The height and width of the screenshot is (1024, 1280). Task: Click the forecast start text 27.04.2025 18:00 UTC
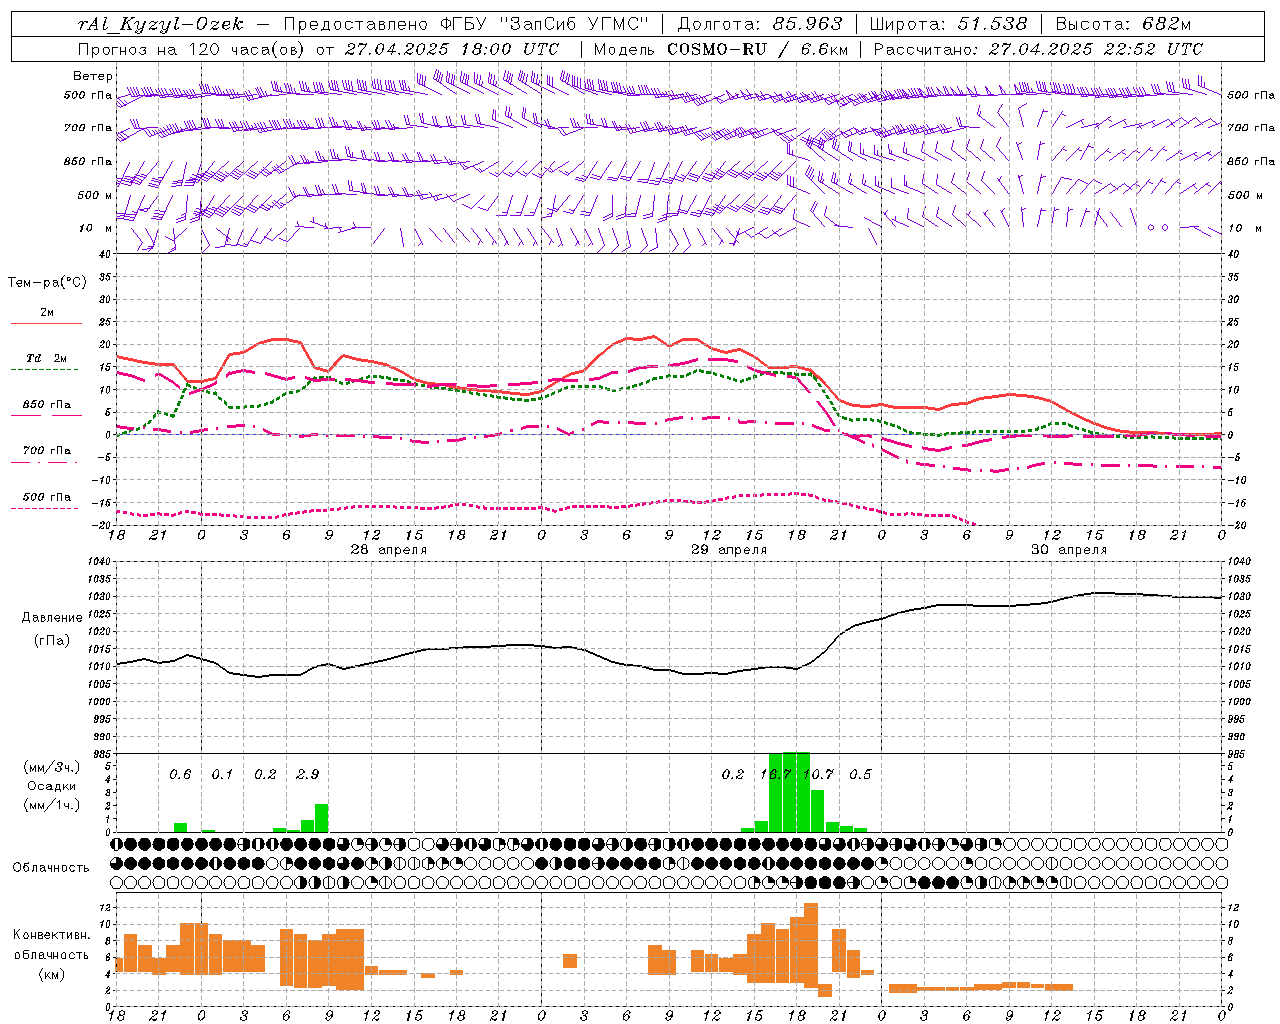[x=452, y=49]
